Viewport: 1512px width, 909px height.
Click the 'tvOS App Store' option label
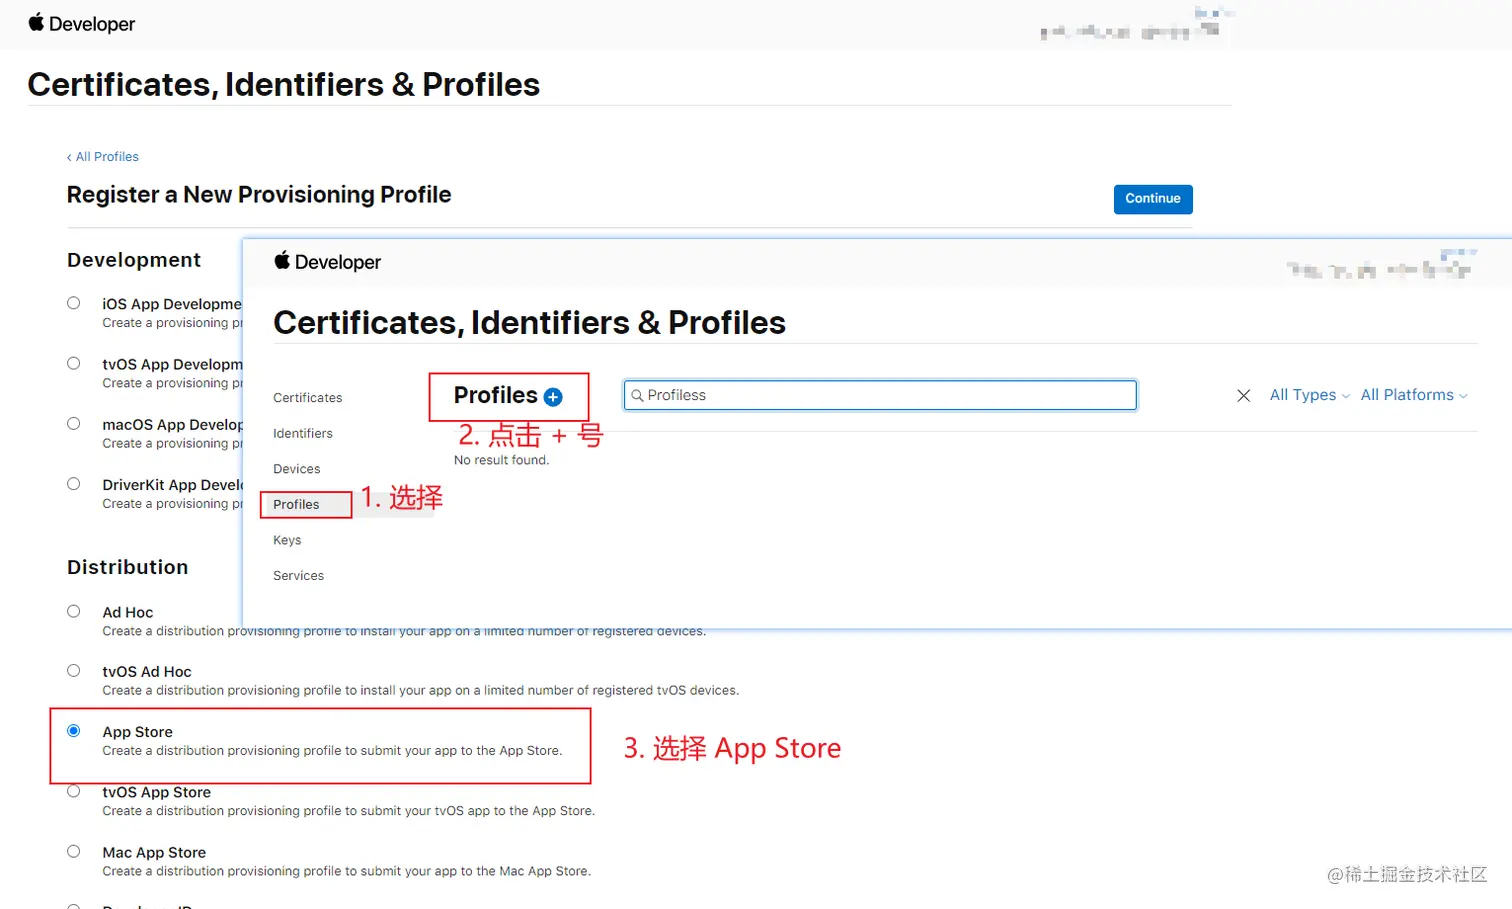[157, 792]
